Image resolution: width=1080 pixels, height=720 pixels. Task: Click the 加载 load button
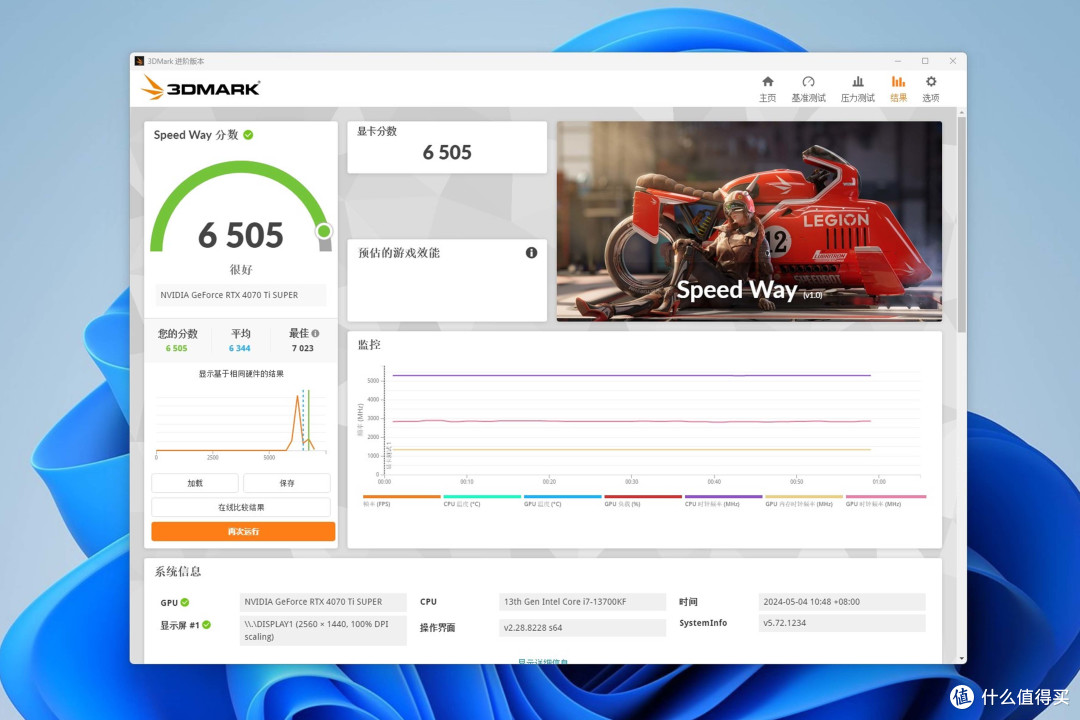point(195,483)
